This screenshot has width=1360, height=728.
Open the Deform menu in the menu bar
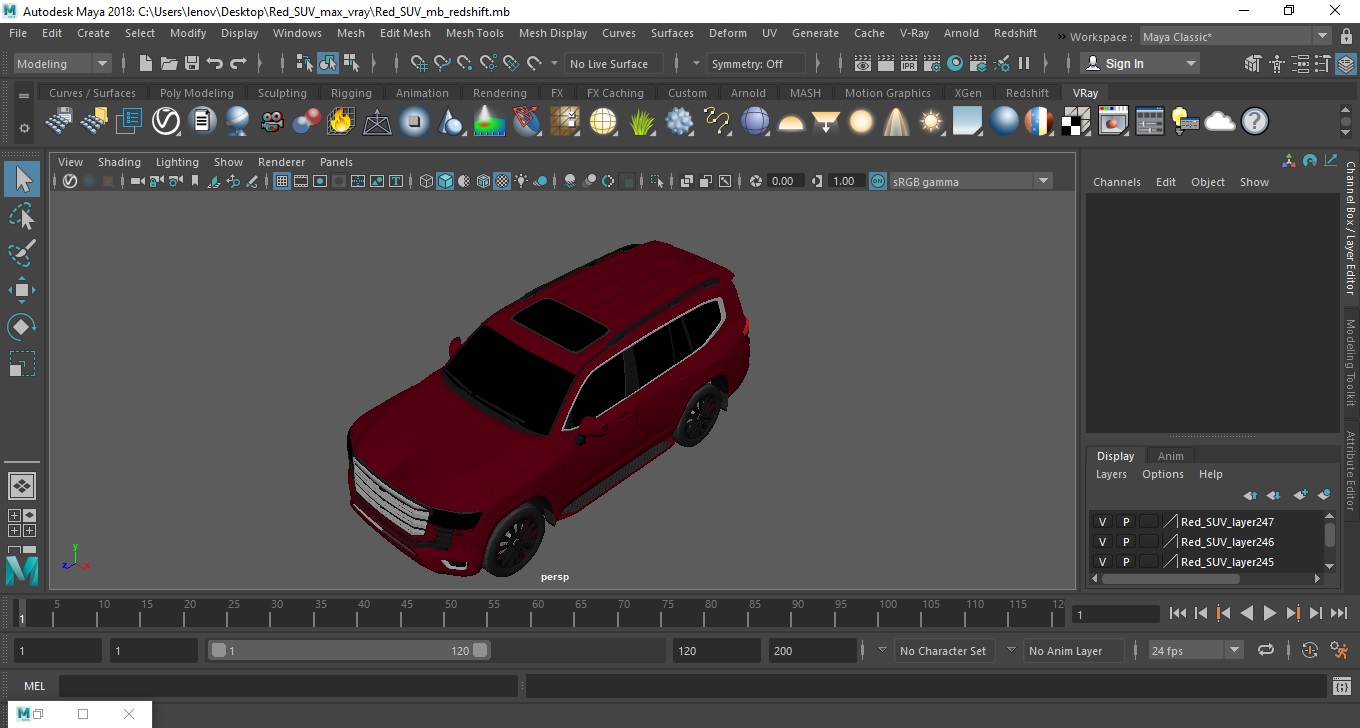[x=727, y=33]
